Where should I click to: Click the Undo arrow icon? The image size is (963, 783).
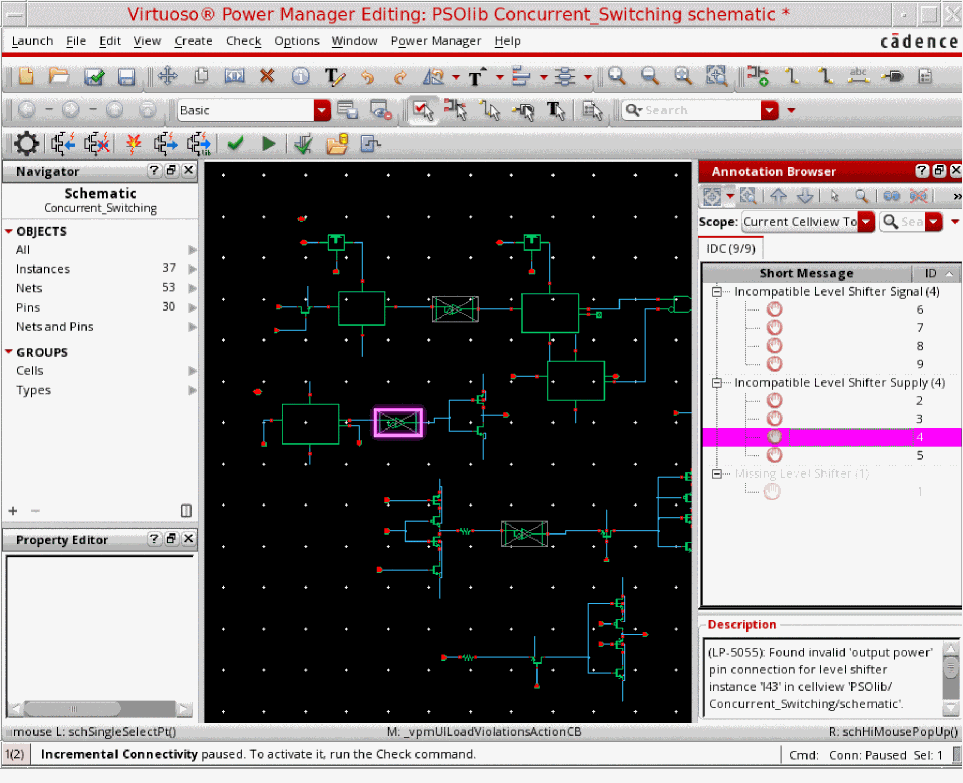click(x=367, y=77)
